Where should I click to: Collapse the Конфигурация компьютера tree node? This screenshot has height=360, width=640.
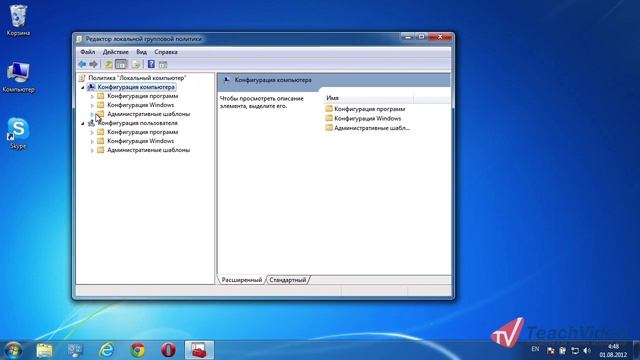pyautogui.click(x=83, y=87)
